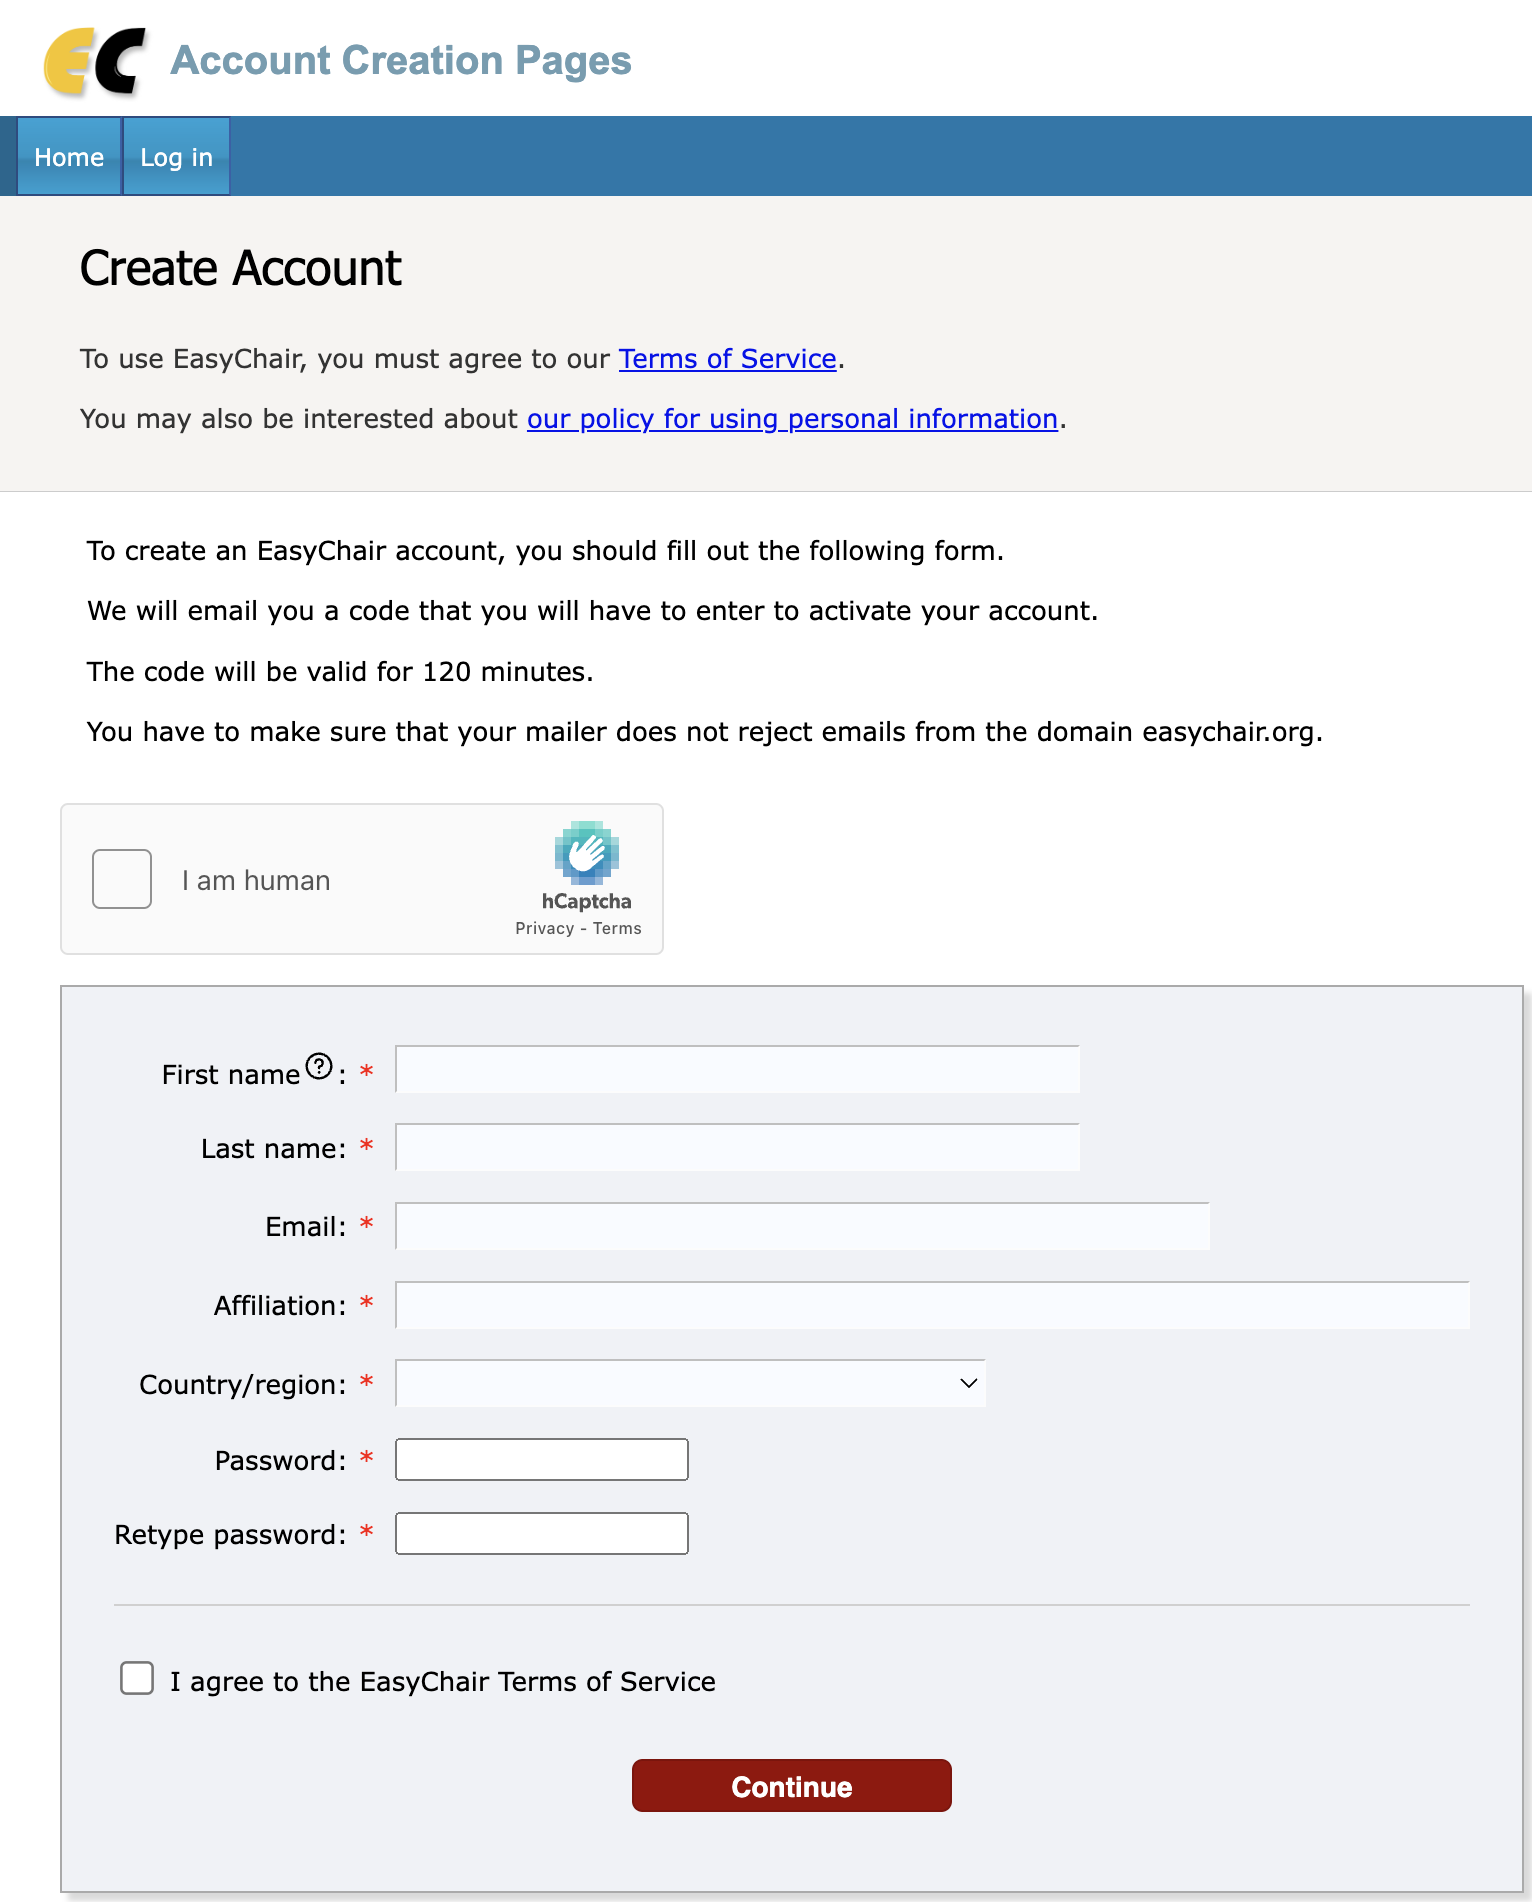The height and width of the screenshot is (1902, 1532).
Task: Click the Password input box
Action: coord(541,1460)
